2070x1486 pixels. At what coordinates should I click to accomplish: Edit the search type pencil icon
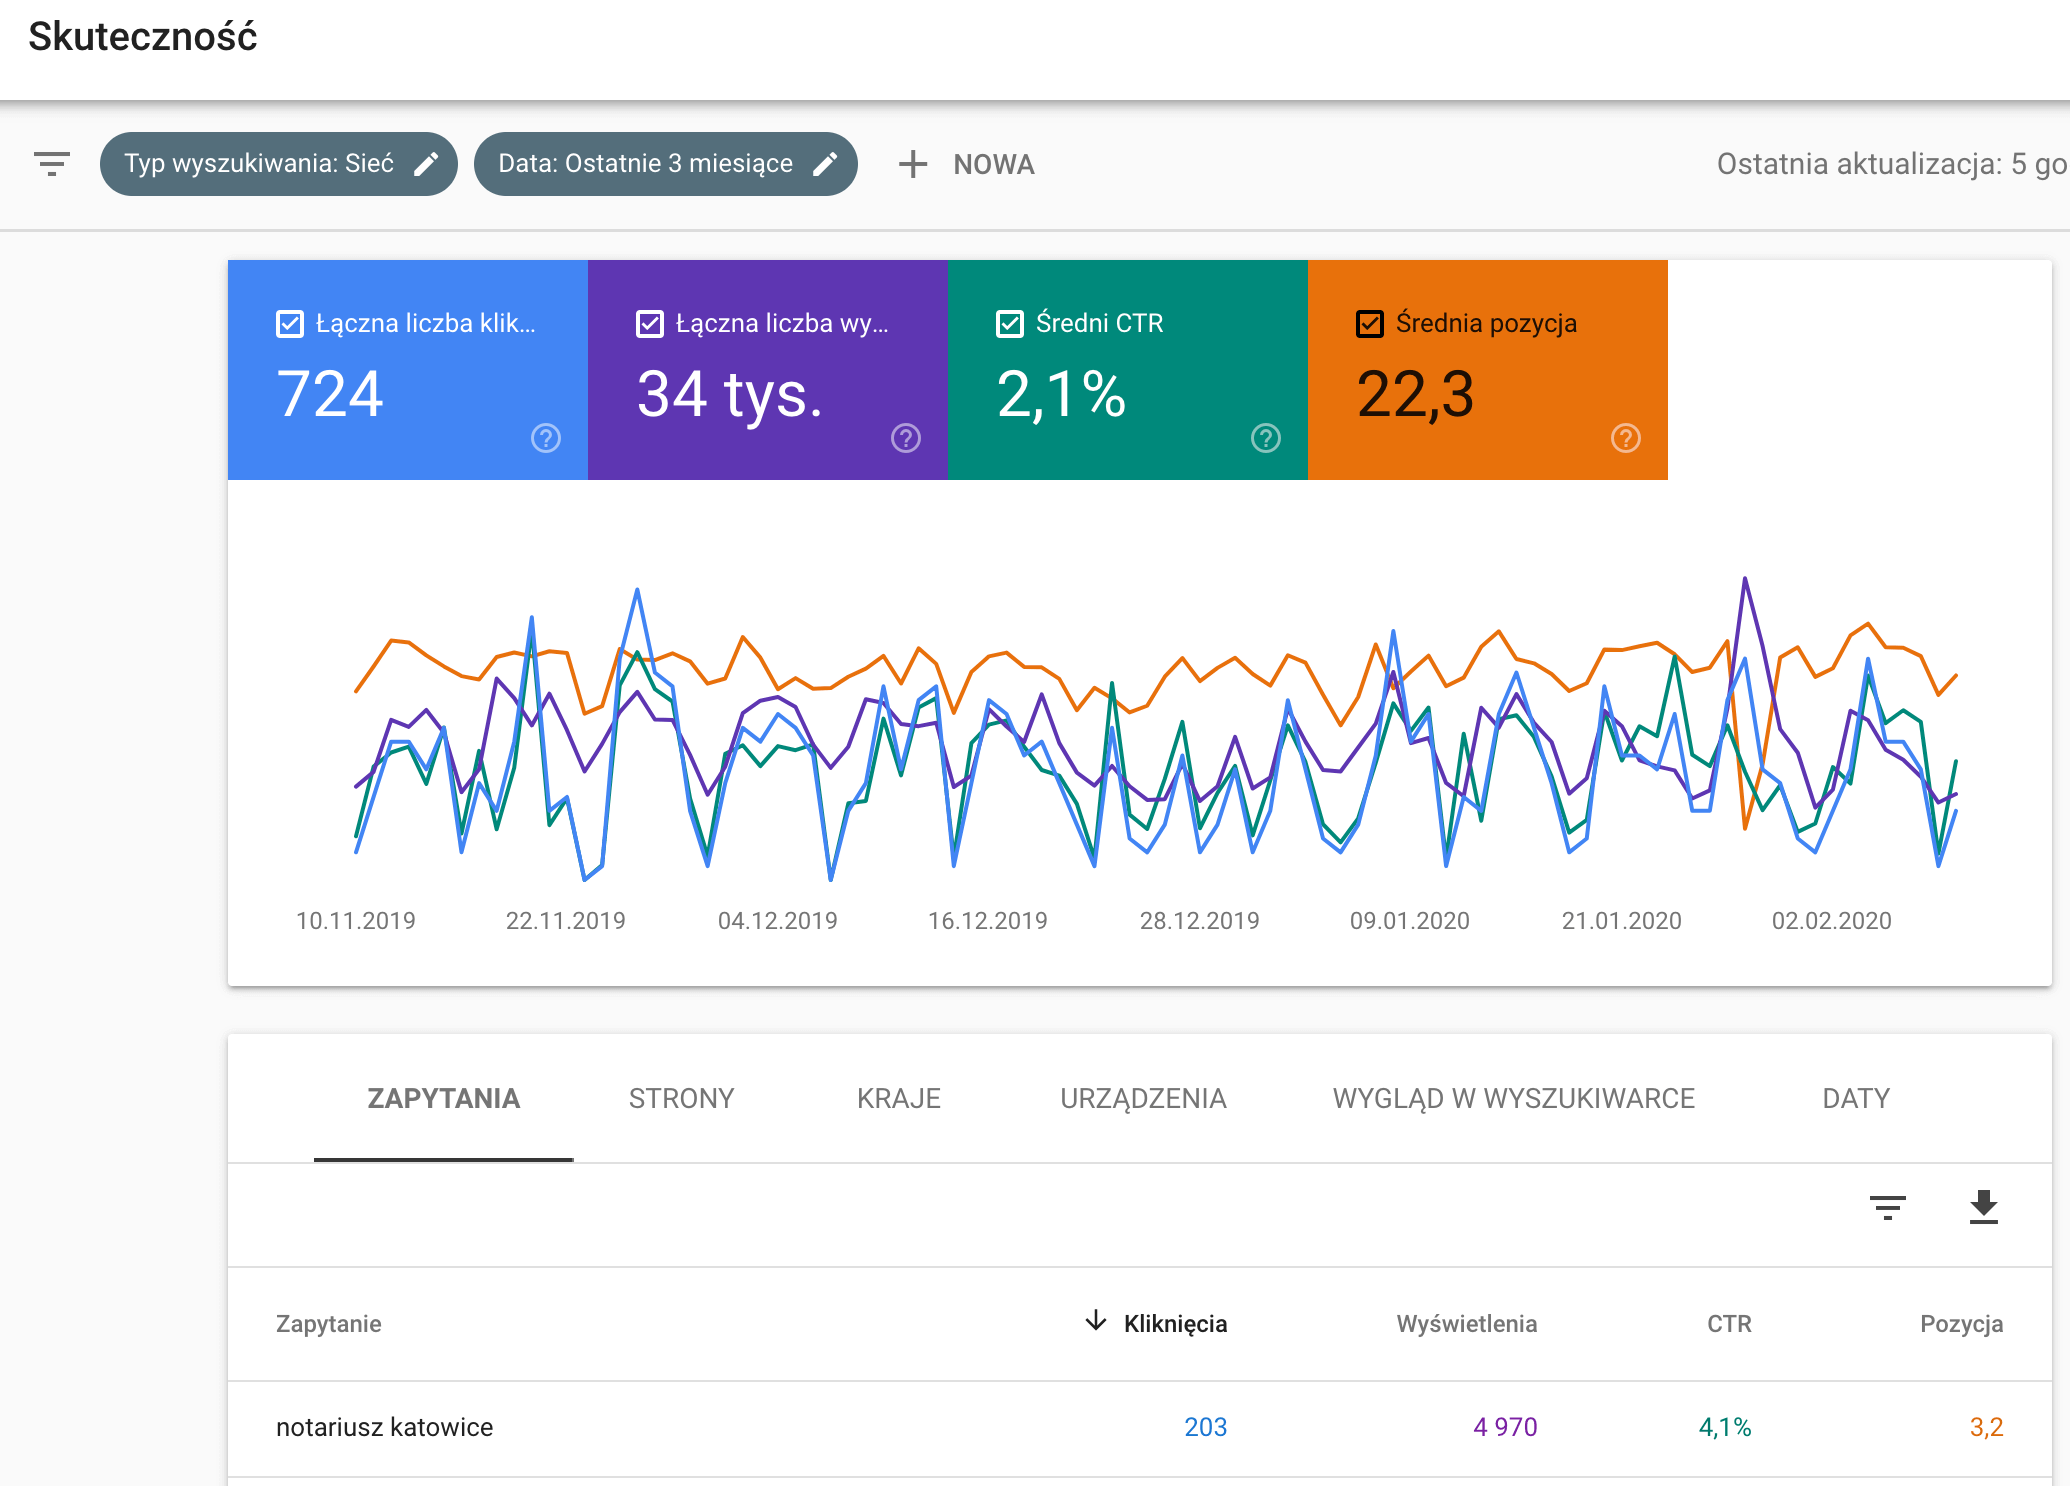(427, 164)
